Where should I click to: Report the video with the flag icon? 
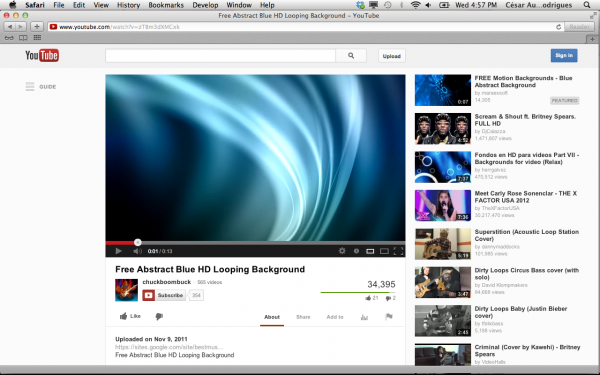click(x=389, y=316)
